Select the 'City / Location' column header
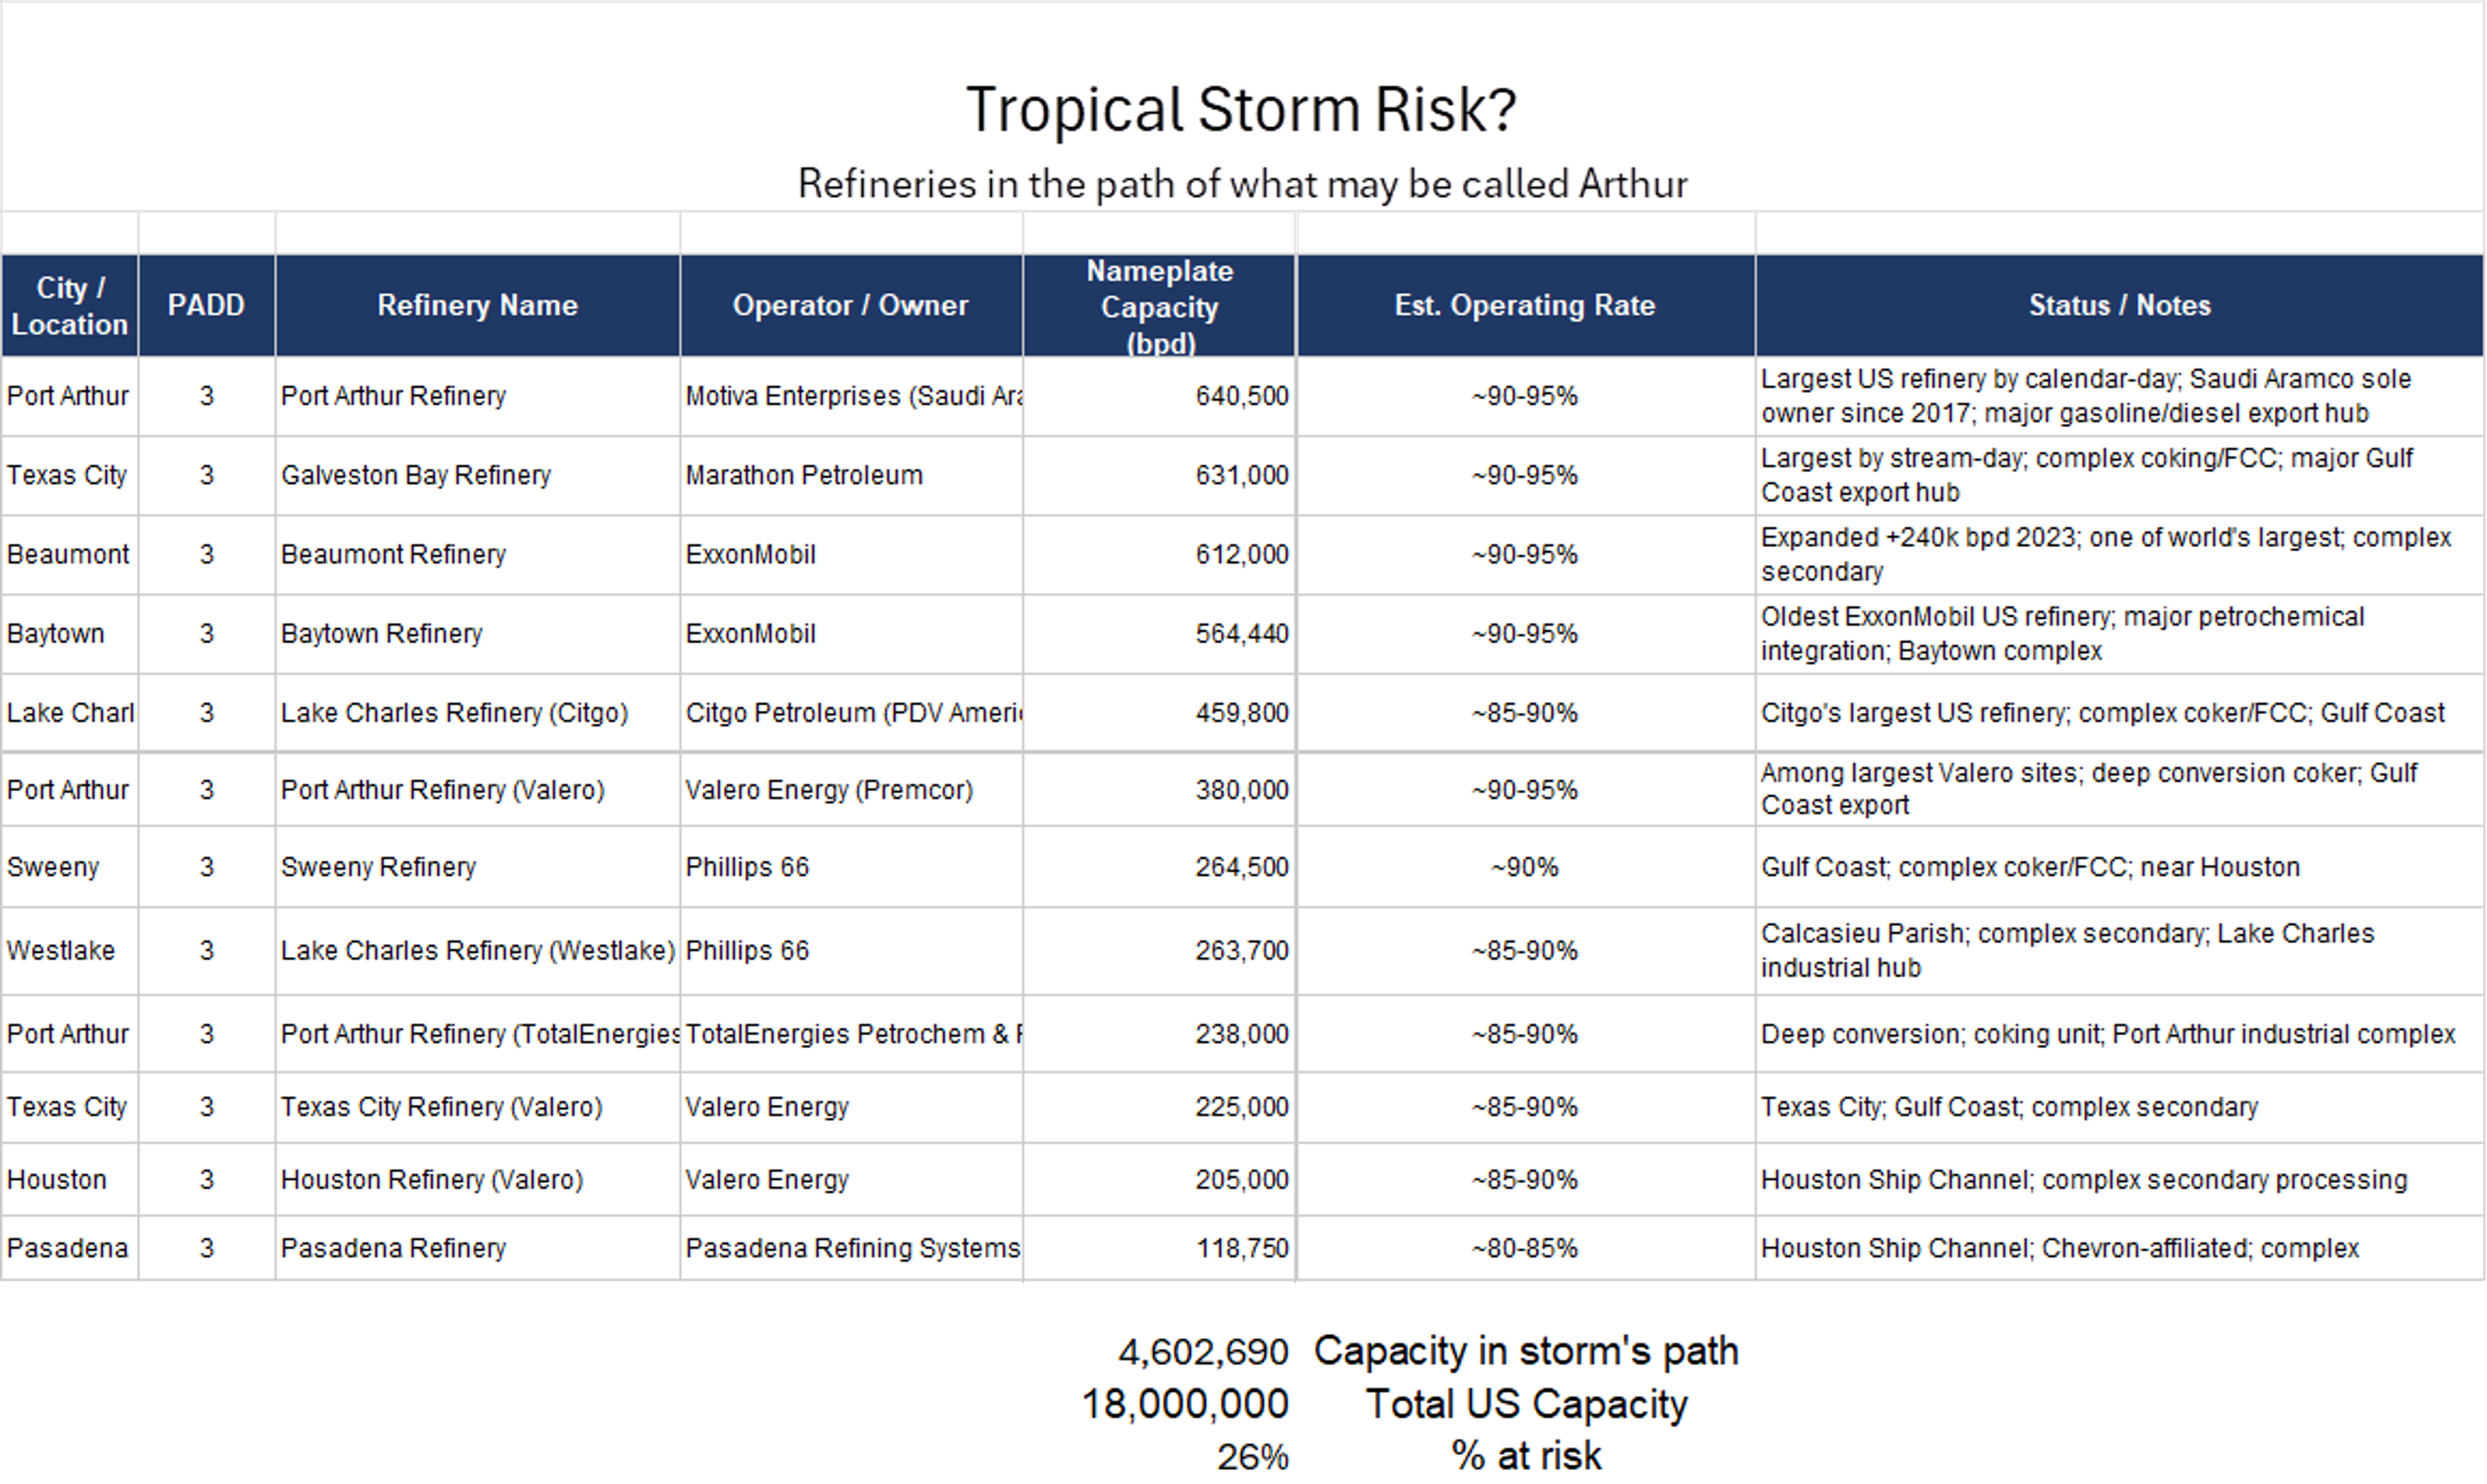The image size is (2487, 1484). [x=69, y=305]
